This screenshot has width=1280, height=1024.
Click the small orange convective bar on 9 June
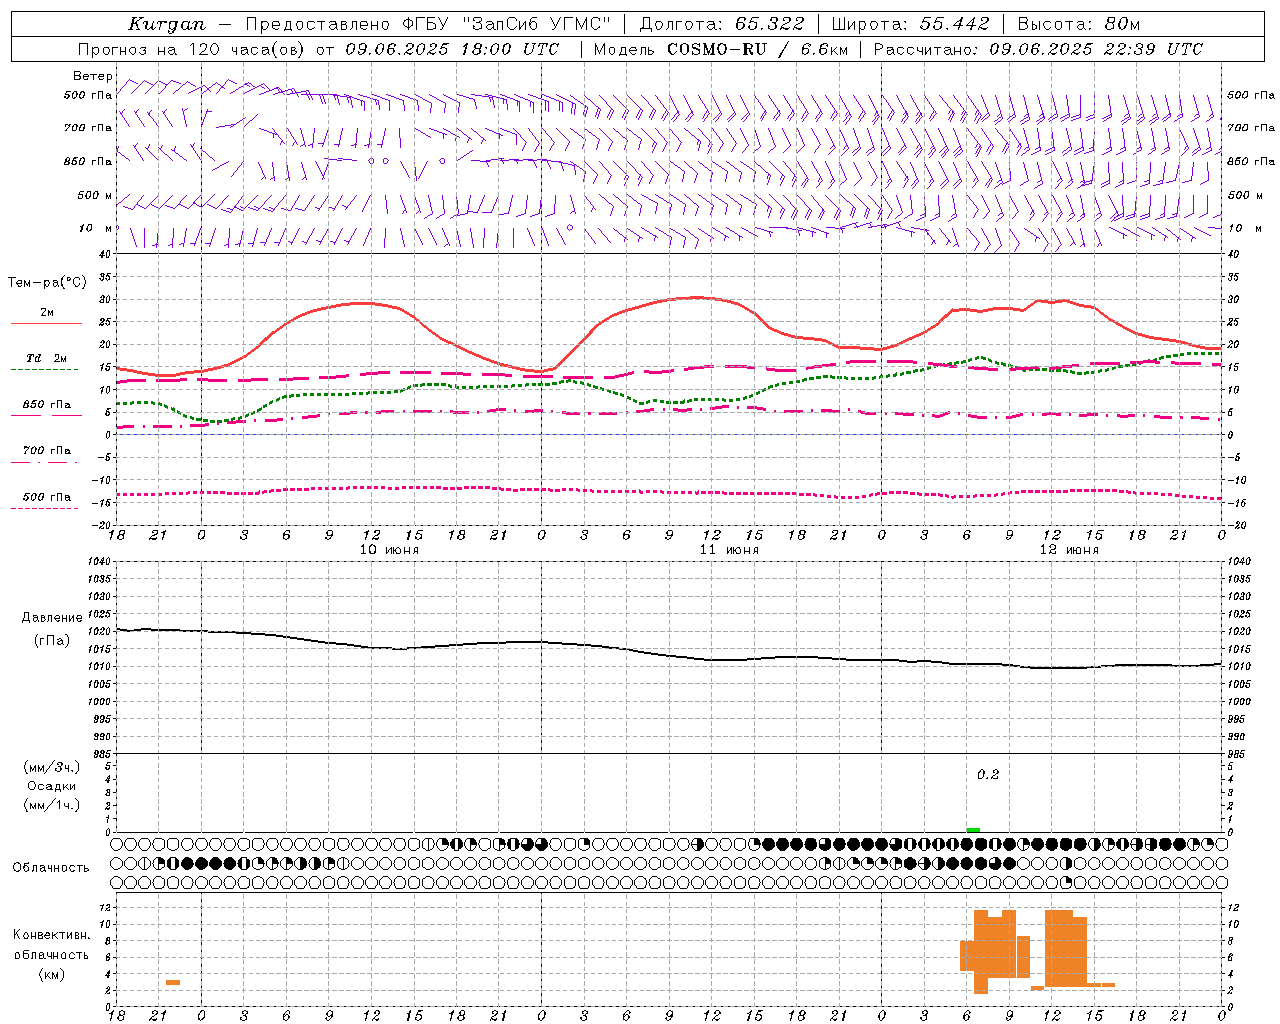(x=173, y=983)
